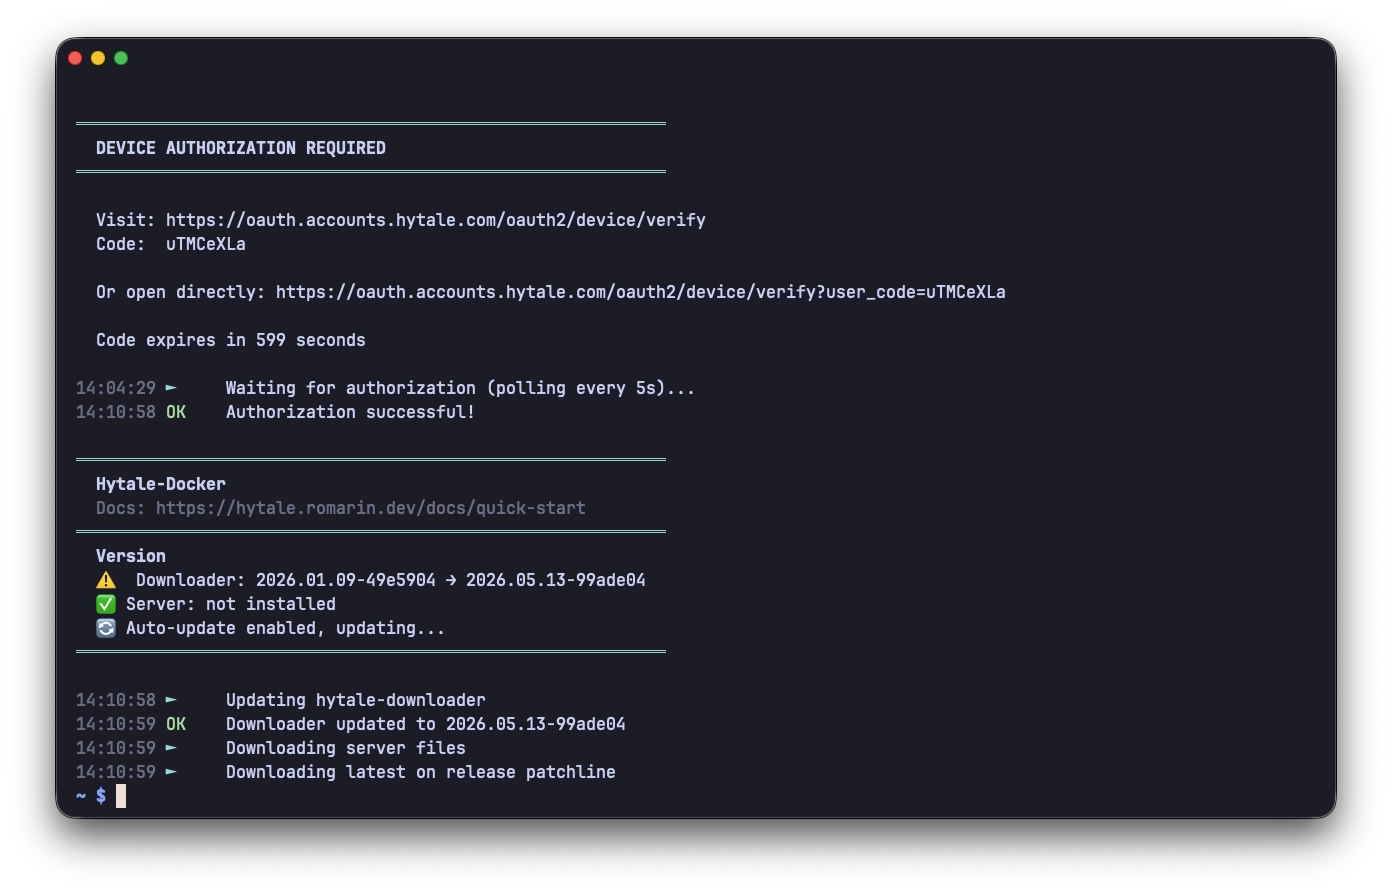Open the direct verify link with user_code
The height and width of the screenshot is (892, 1392).
point(641,292)
